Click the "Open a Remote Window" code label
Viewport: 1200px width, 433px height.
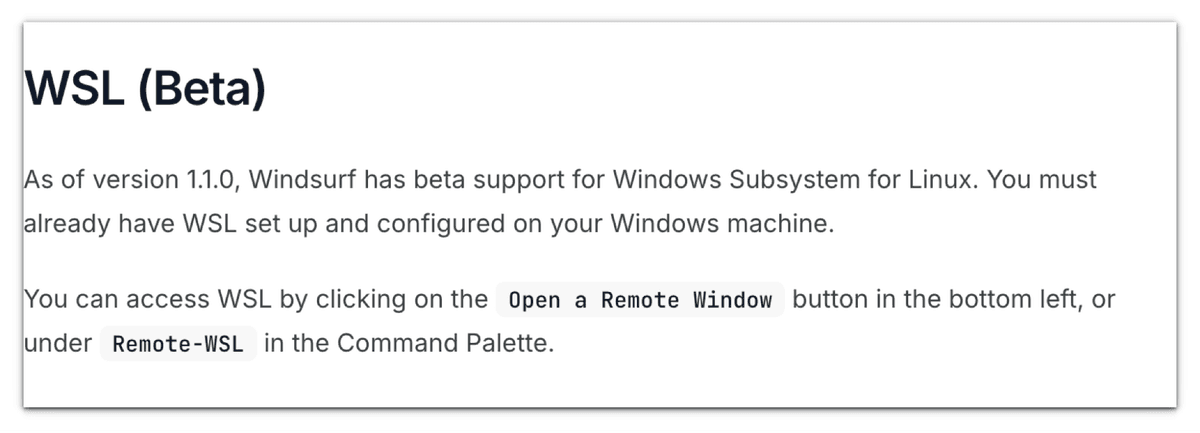click(x=640, y=300)
